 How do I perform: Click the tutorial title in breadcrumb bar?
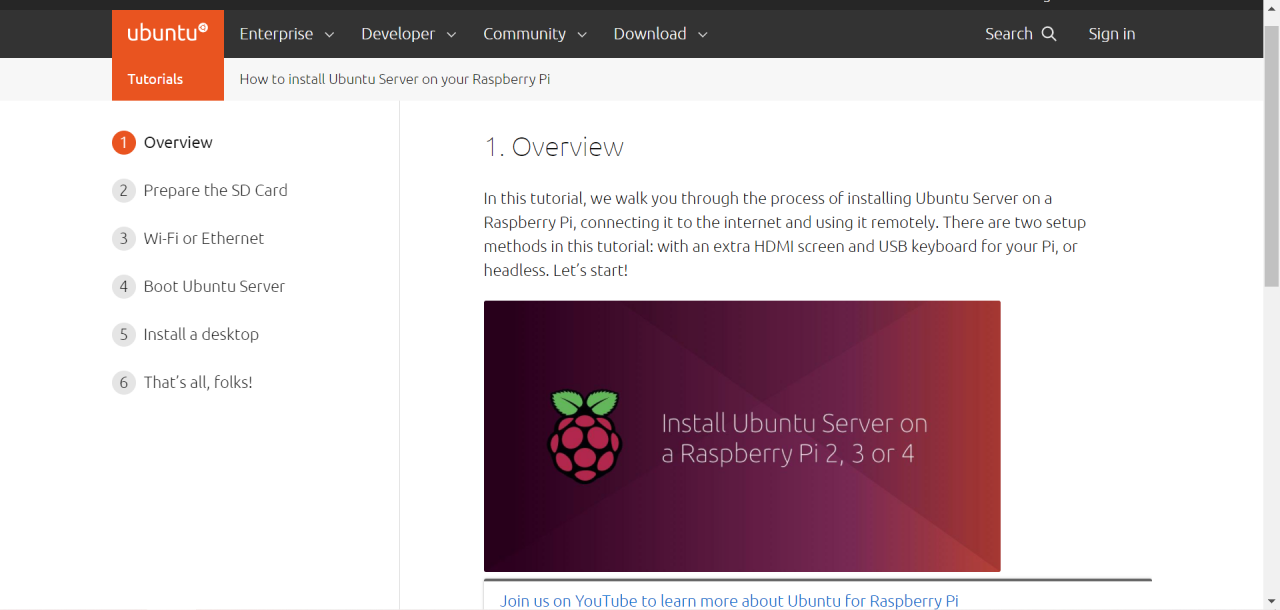click(395, 79)
